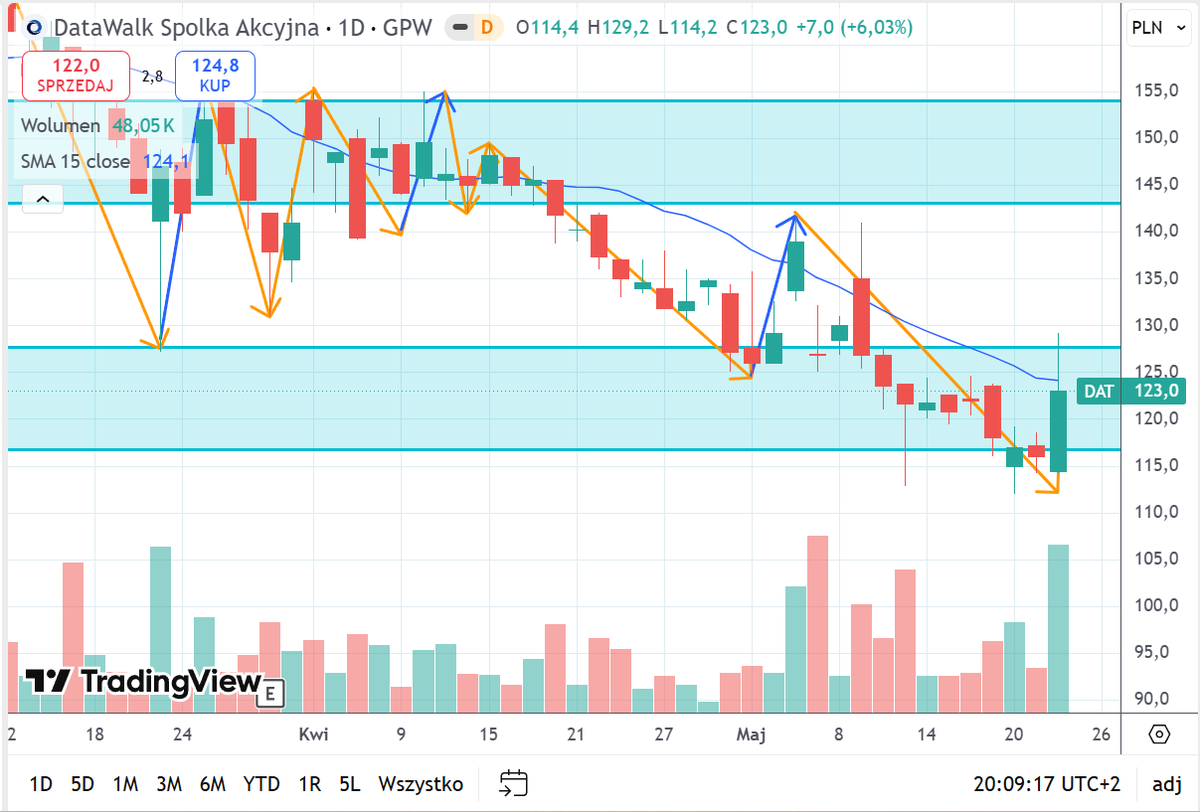Click the TradingView logo link
Screen dimensions: 1200x812
(x=143, y=682)
